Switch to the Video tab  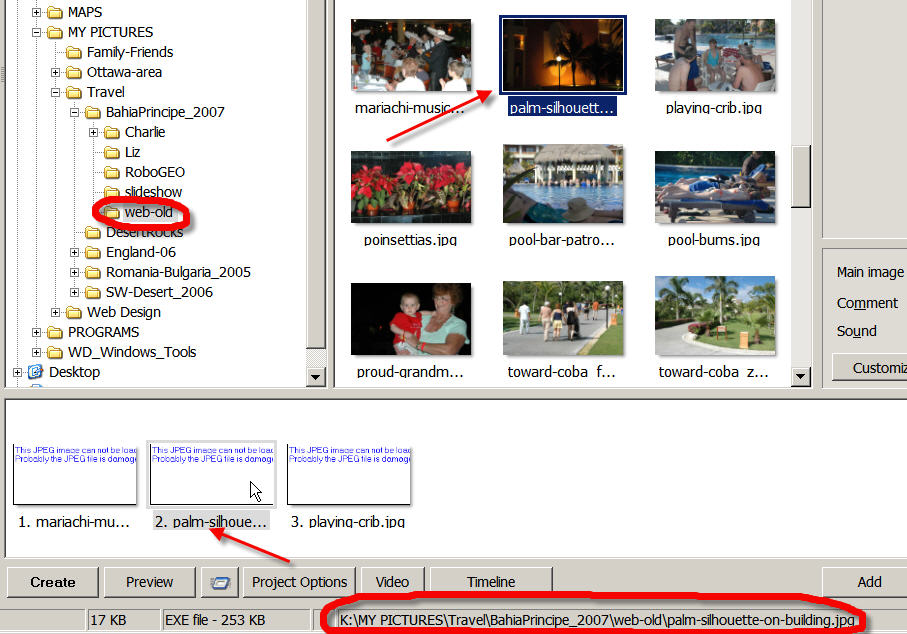392,582
